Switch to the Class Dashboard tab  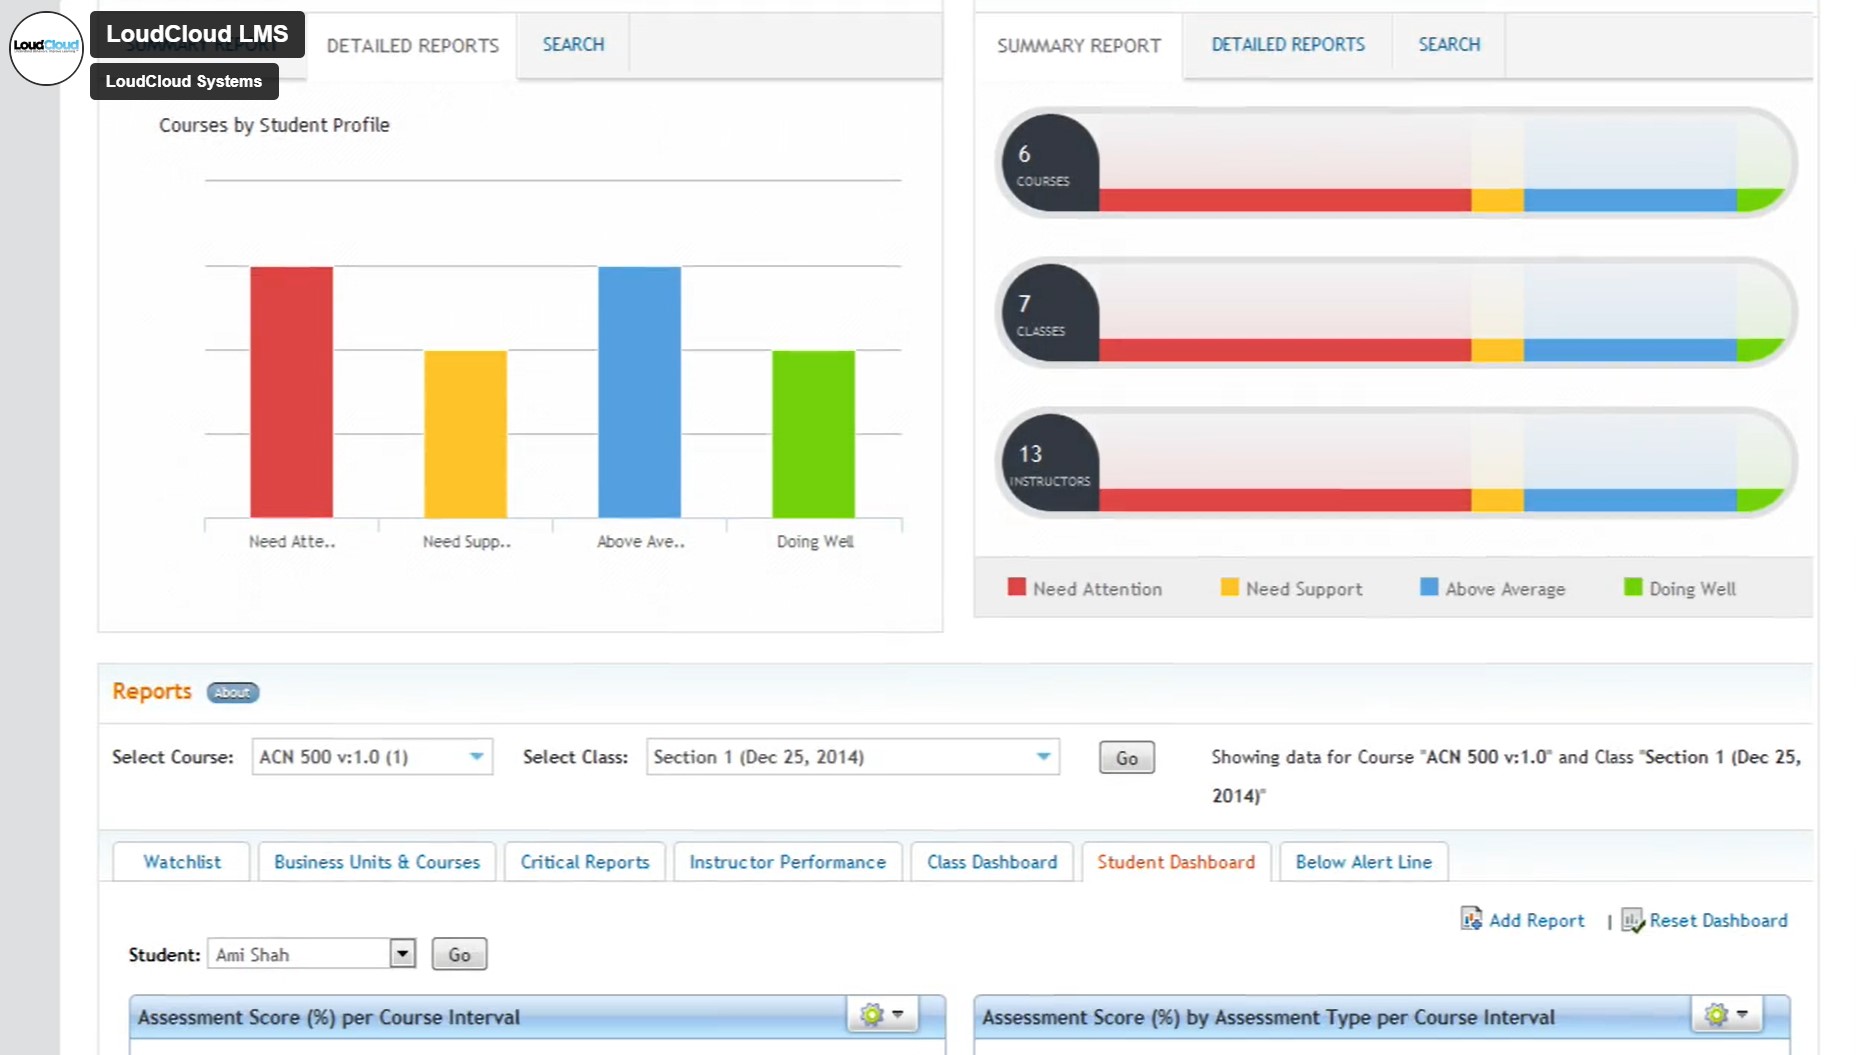coord(991,862)
